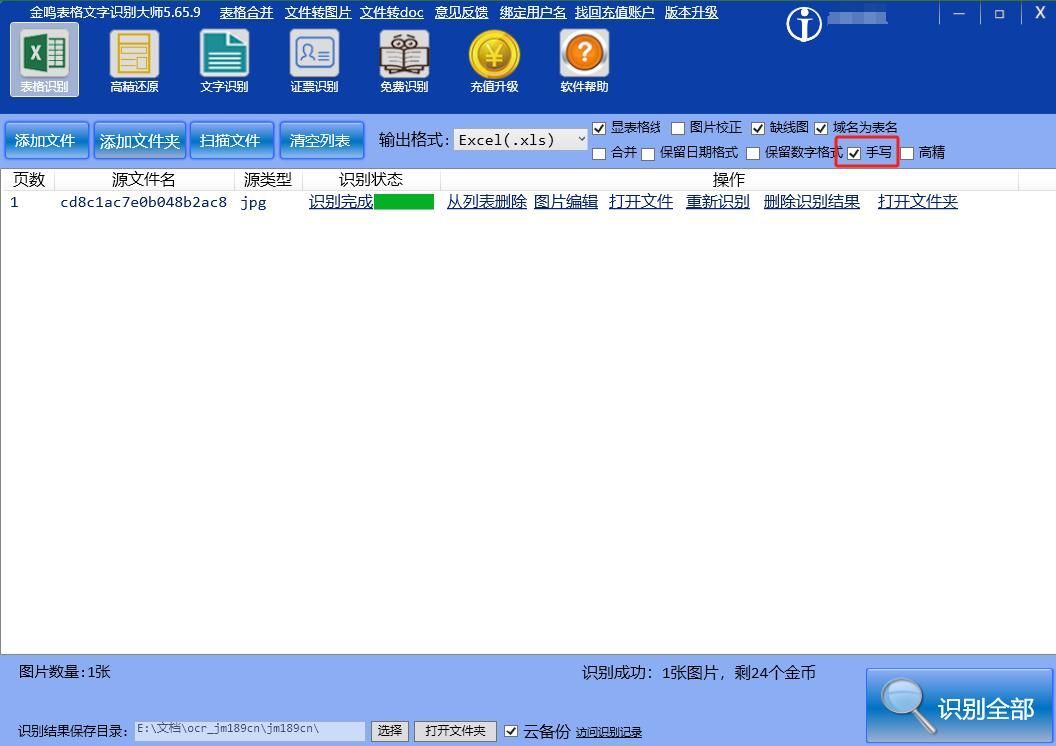Click the 添加文件夹 button
Image resolution: width=1056 pixels, height=746 pixels.
click(x=140, y=140)
